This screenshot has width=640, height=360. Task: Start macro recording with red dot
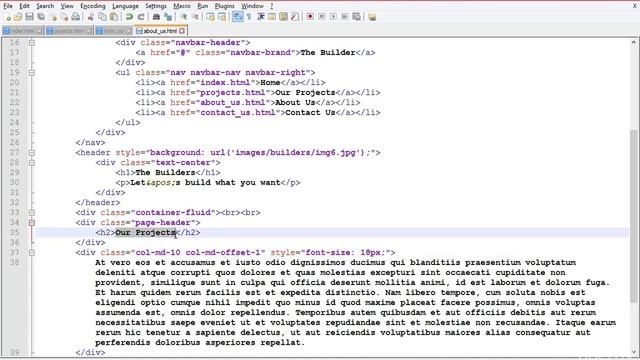point(310,17)
